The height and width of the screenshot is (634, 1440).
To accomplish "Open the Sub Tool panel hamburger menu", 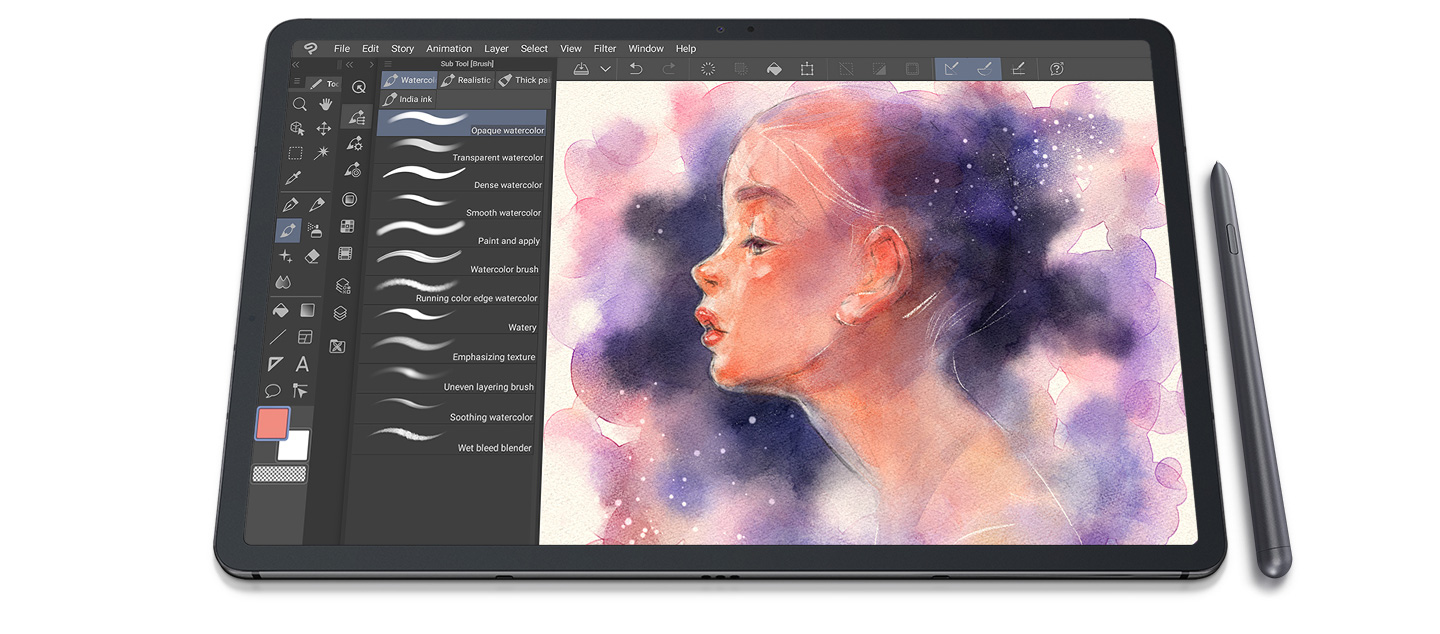I will [387, 64].
